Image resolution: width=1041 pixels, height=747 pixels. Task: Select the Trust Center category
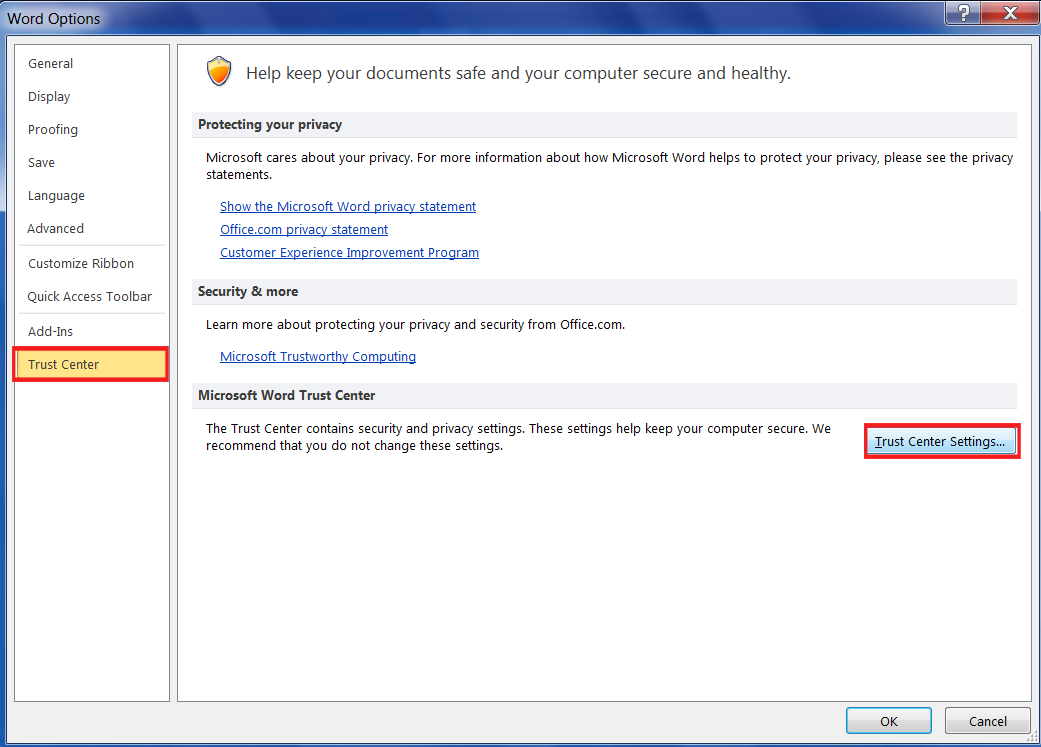pos(64,365)
